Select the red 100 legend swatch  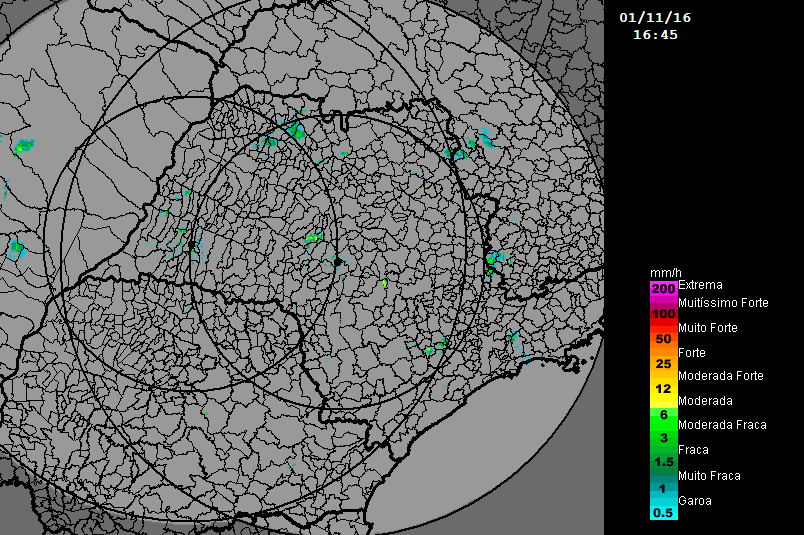pos(663,314)
